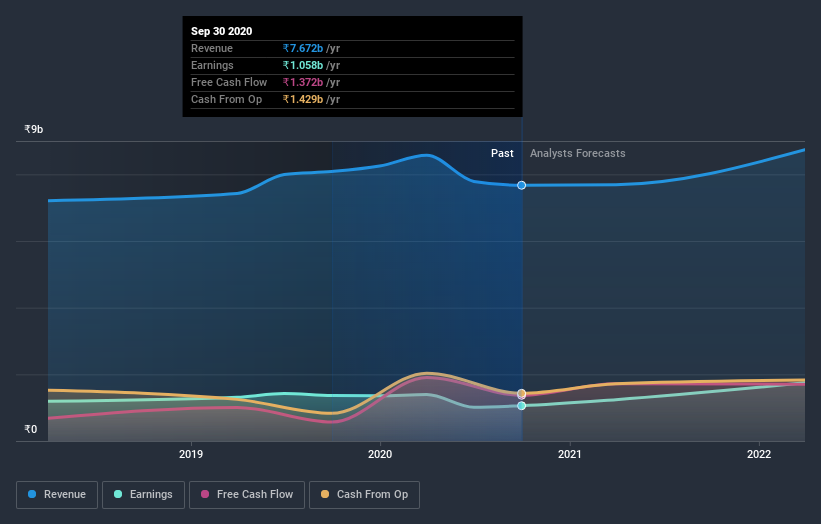Viewport: 821px width, 524px height.
Task: Click the ₹7.672b revenue value in tooltip
Action: click(x=303, y=48)
